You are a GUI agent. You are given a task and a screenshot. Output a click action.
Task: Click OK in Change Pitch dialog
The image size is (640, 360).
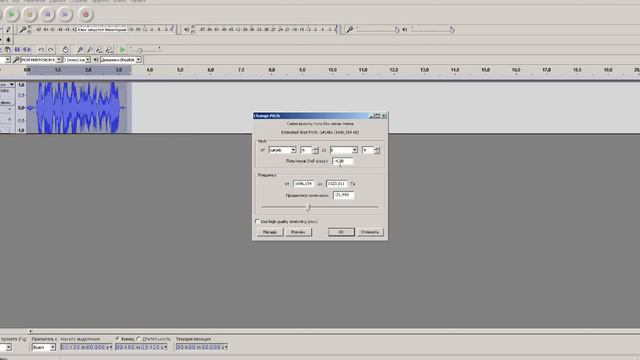click(341, 232)
